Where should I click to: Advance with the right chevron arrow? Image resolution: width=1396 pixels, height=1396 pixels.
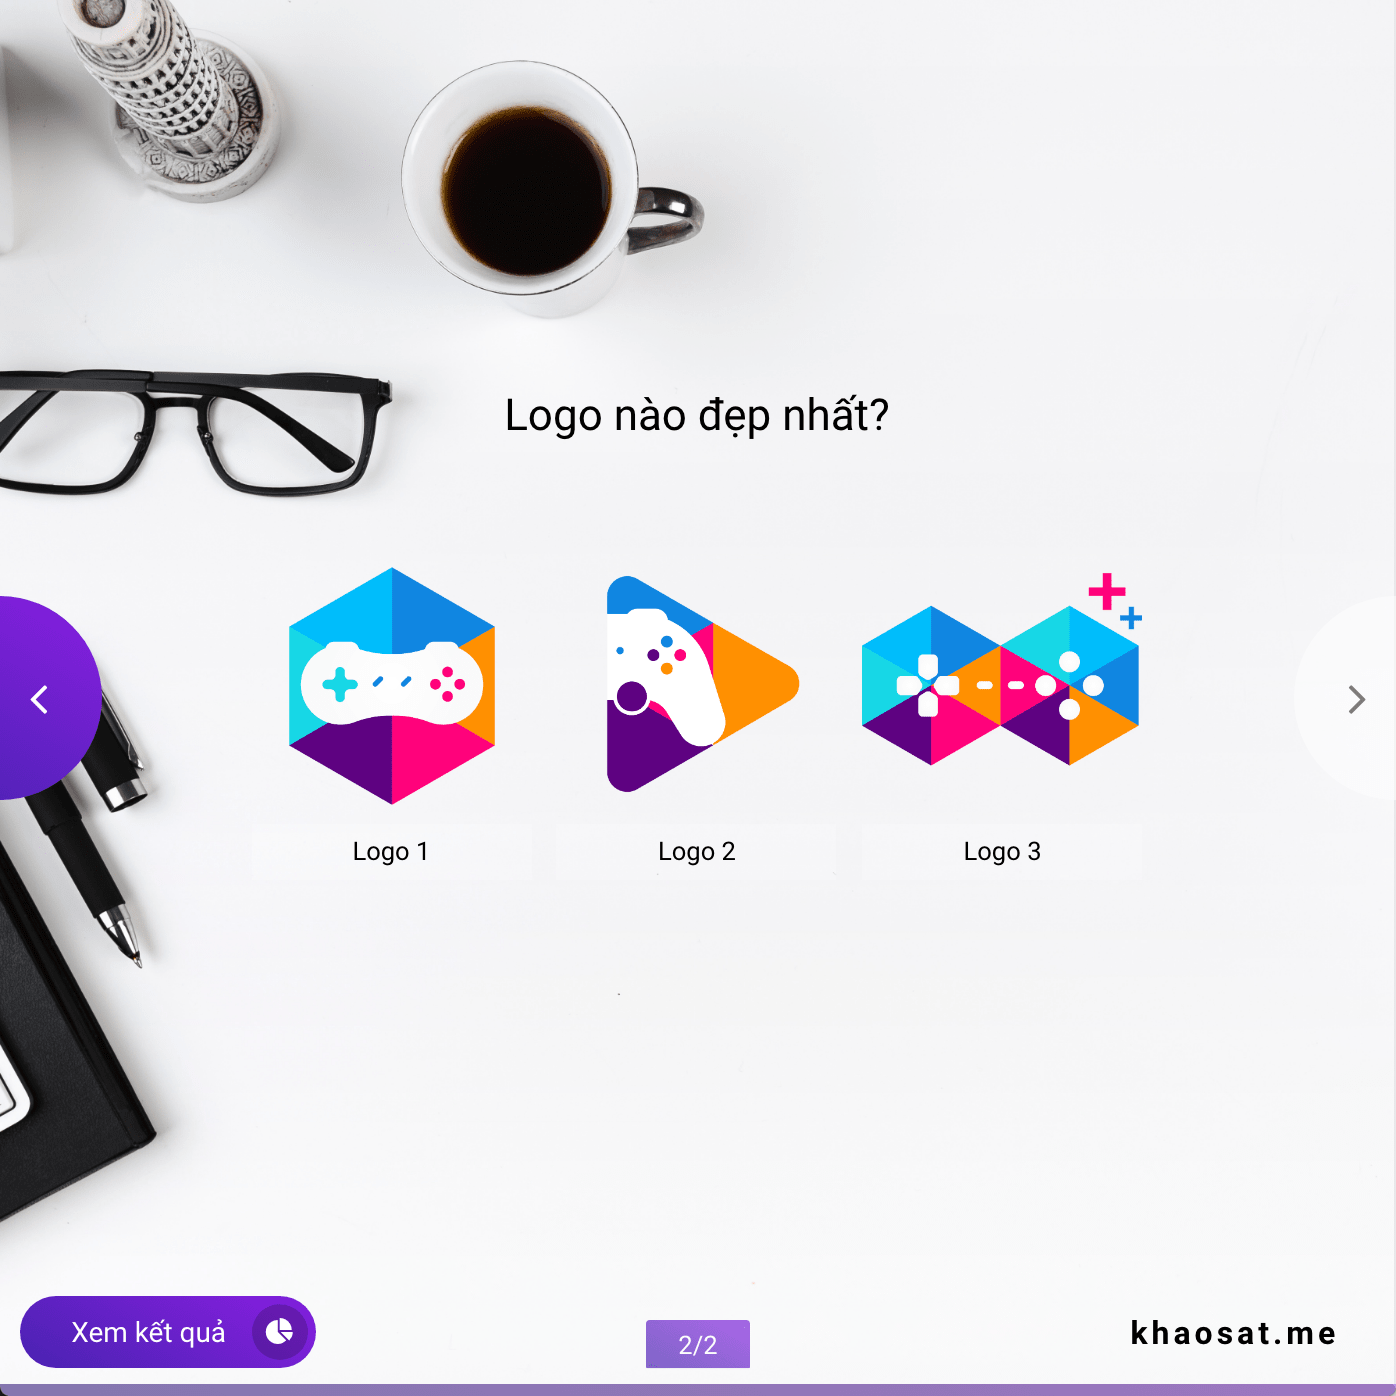tap(1356, 699)
